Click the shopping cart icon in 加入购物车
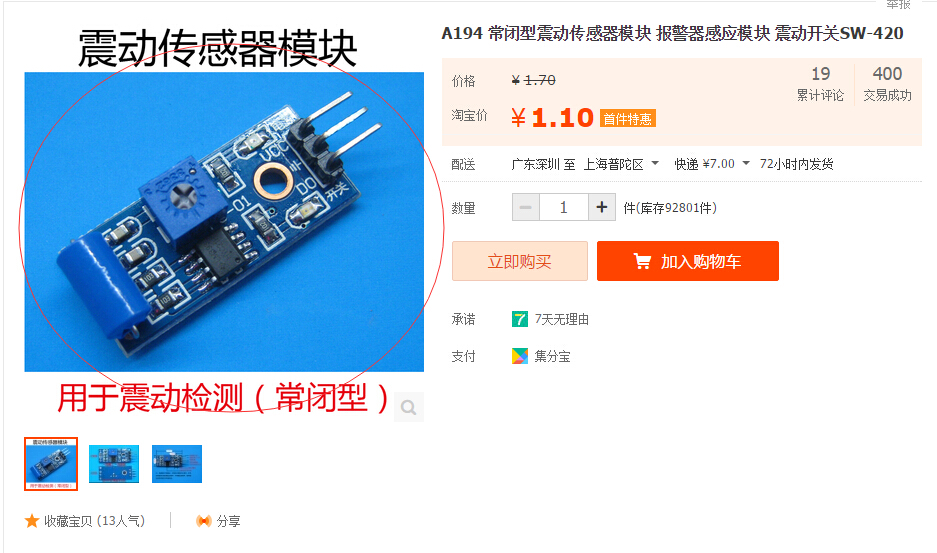The height and width of the screenshot is (553, 937). (x=642, y=261)
